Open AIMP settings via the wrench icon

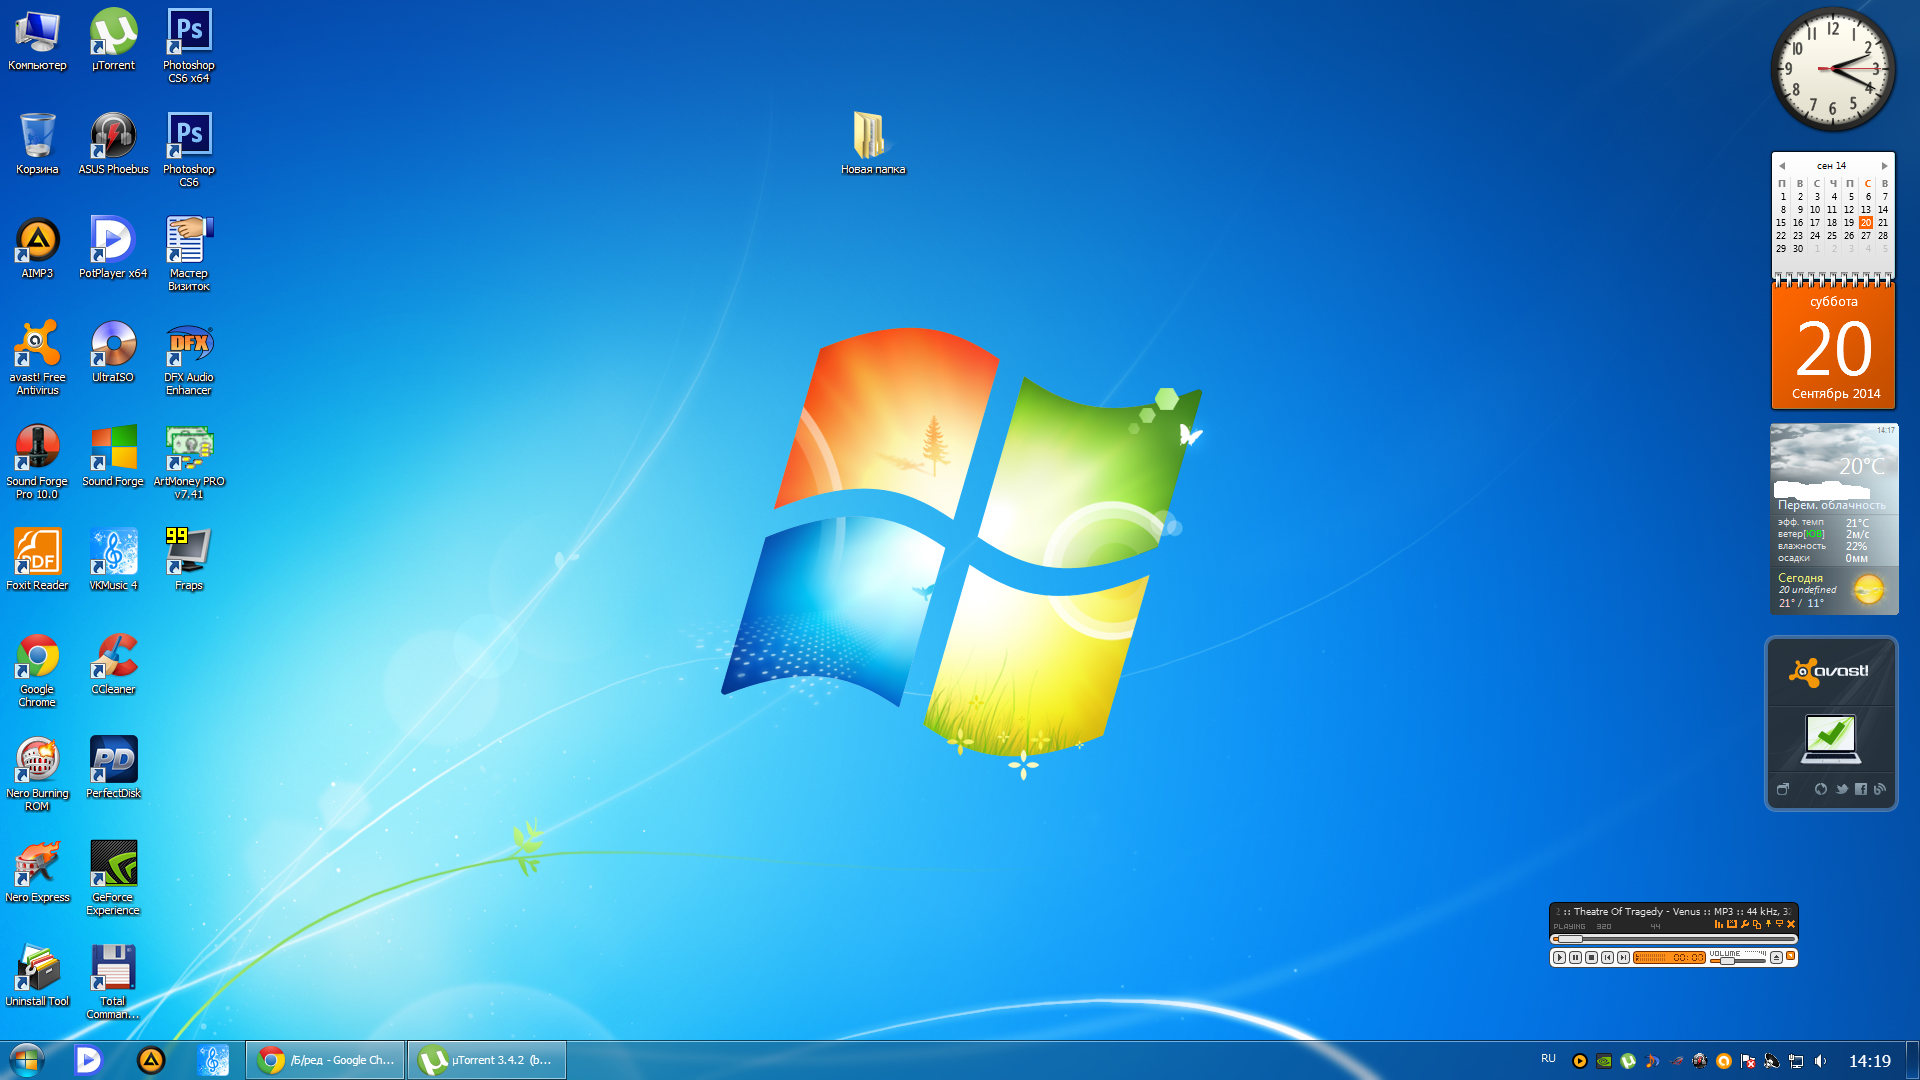pos(1745,924)
